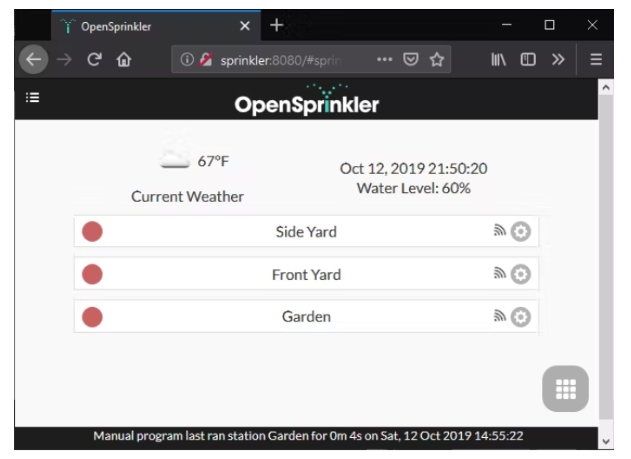Click Side Yard remote station signal icon
This screenshot has width=631, height=459.
(x=499, y=230)
